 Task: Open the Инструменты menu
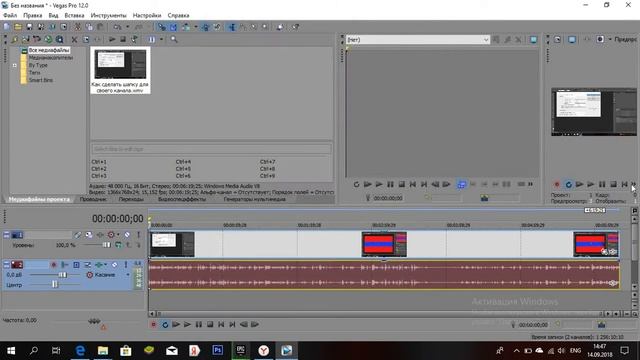[109, 15]
